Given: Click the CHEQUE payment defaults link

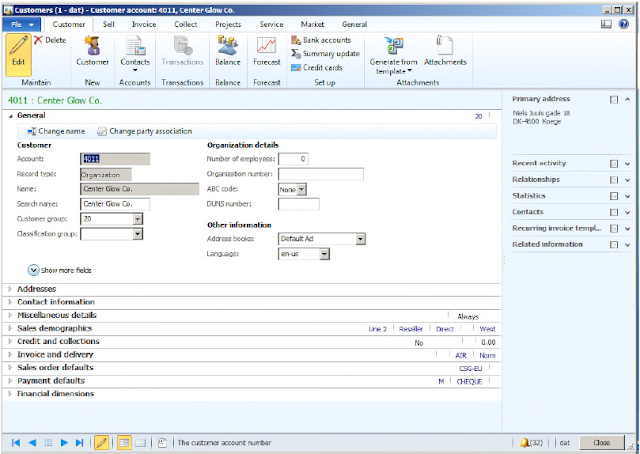Looking at the screenshot, I should pyautogui.click(x=469, y=381).
